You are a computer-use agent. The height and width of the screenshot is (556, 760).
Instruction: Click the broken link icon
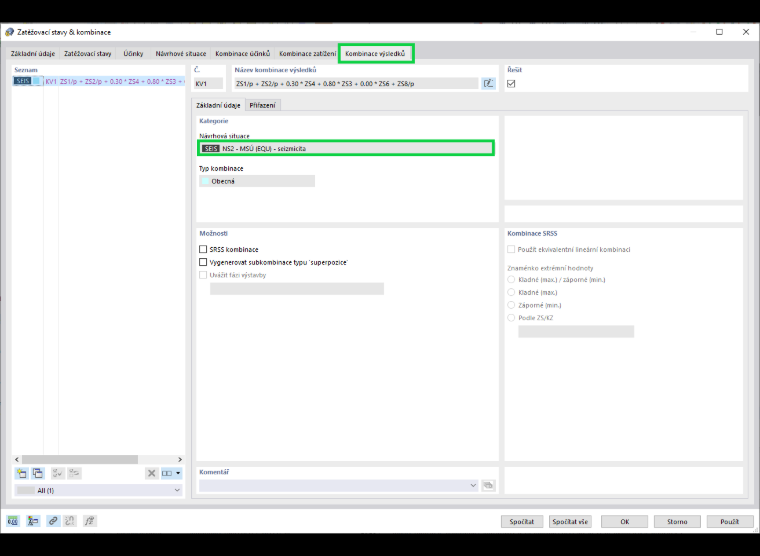[70, 521]
